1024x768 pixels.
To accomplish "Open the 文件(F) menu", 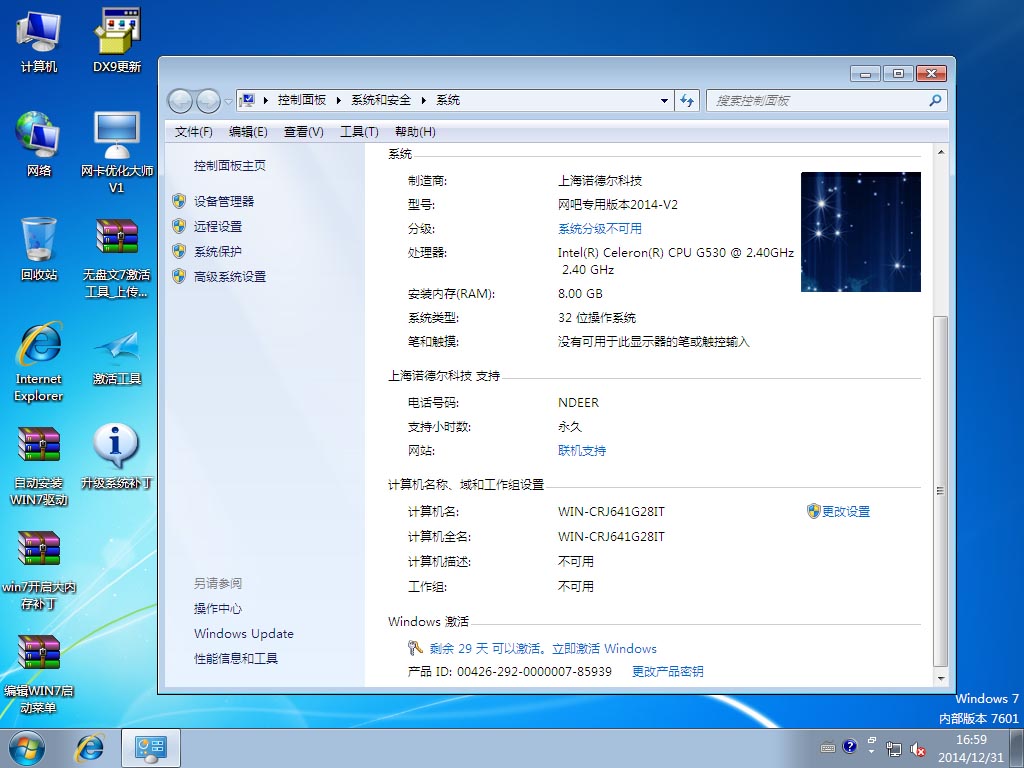I will pyautogui.click(x=193, y=132).
